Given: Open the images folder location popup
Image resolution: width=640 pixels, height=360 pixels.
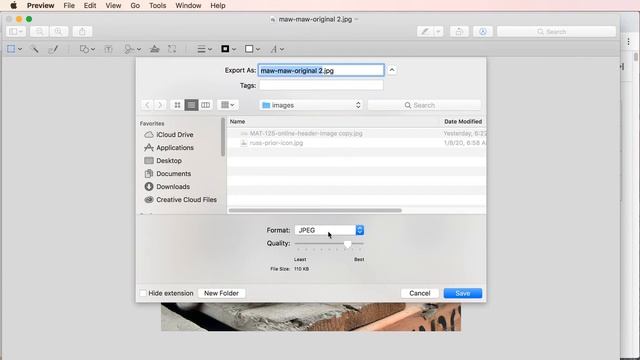Looking at the screenshot, I should tap(311, 105).
